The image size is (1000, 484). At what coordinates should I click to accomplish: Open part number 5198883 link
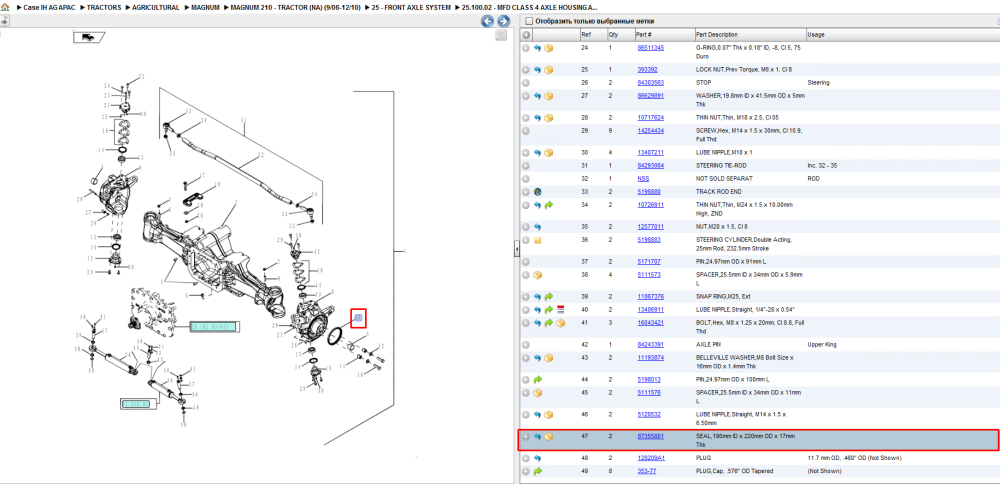649,240
